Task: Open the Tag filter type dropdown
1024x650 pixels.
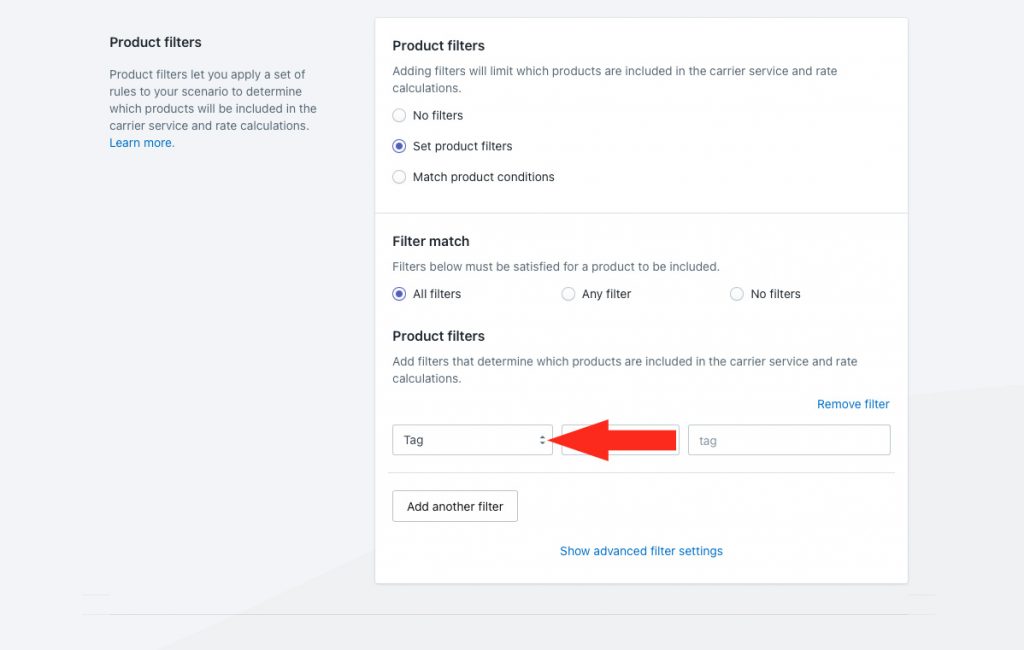Action: (x=472, y=440)
